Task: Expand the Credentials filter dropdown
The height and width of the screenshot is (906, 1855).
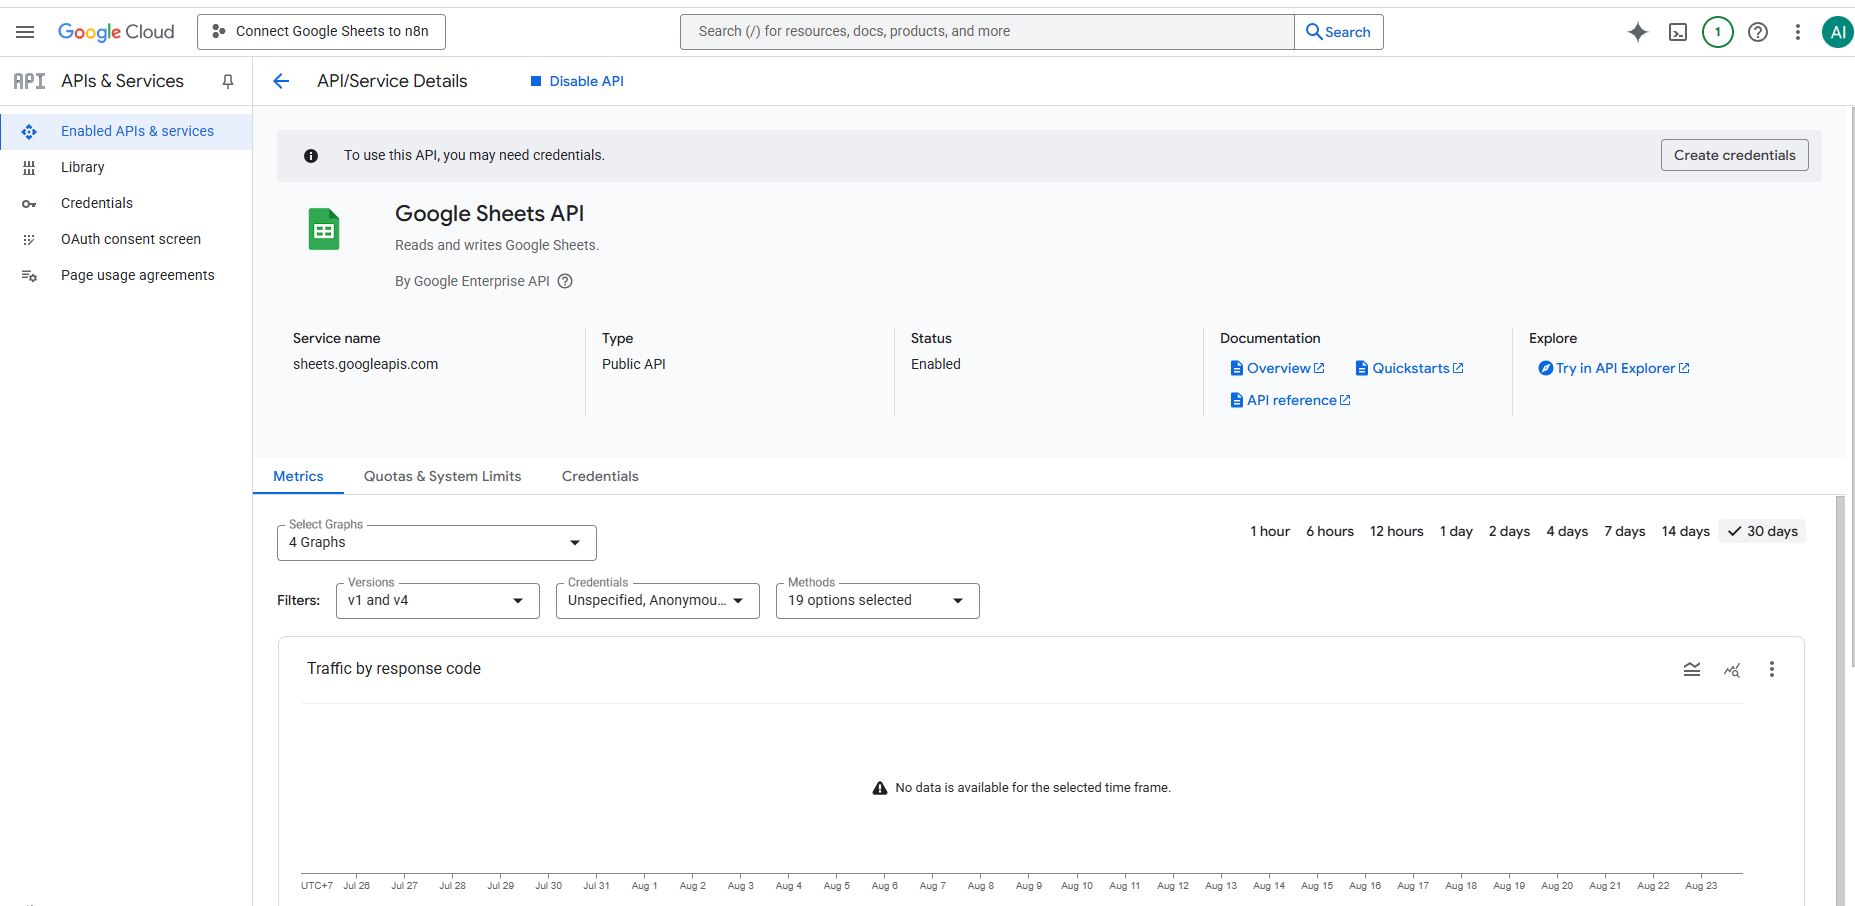Action: click(x=658, y=601)
